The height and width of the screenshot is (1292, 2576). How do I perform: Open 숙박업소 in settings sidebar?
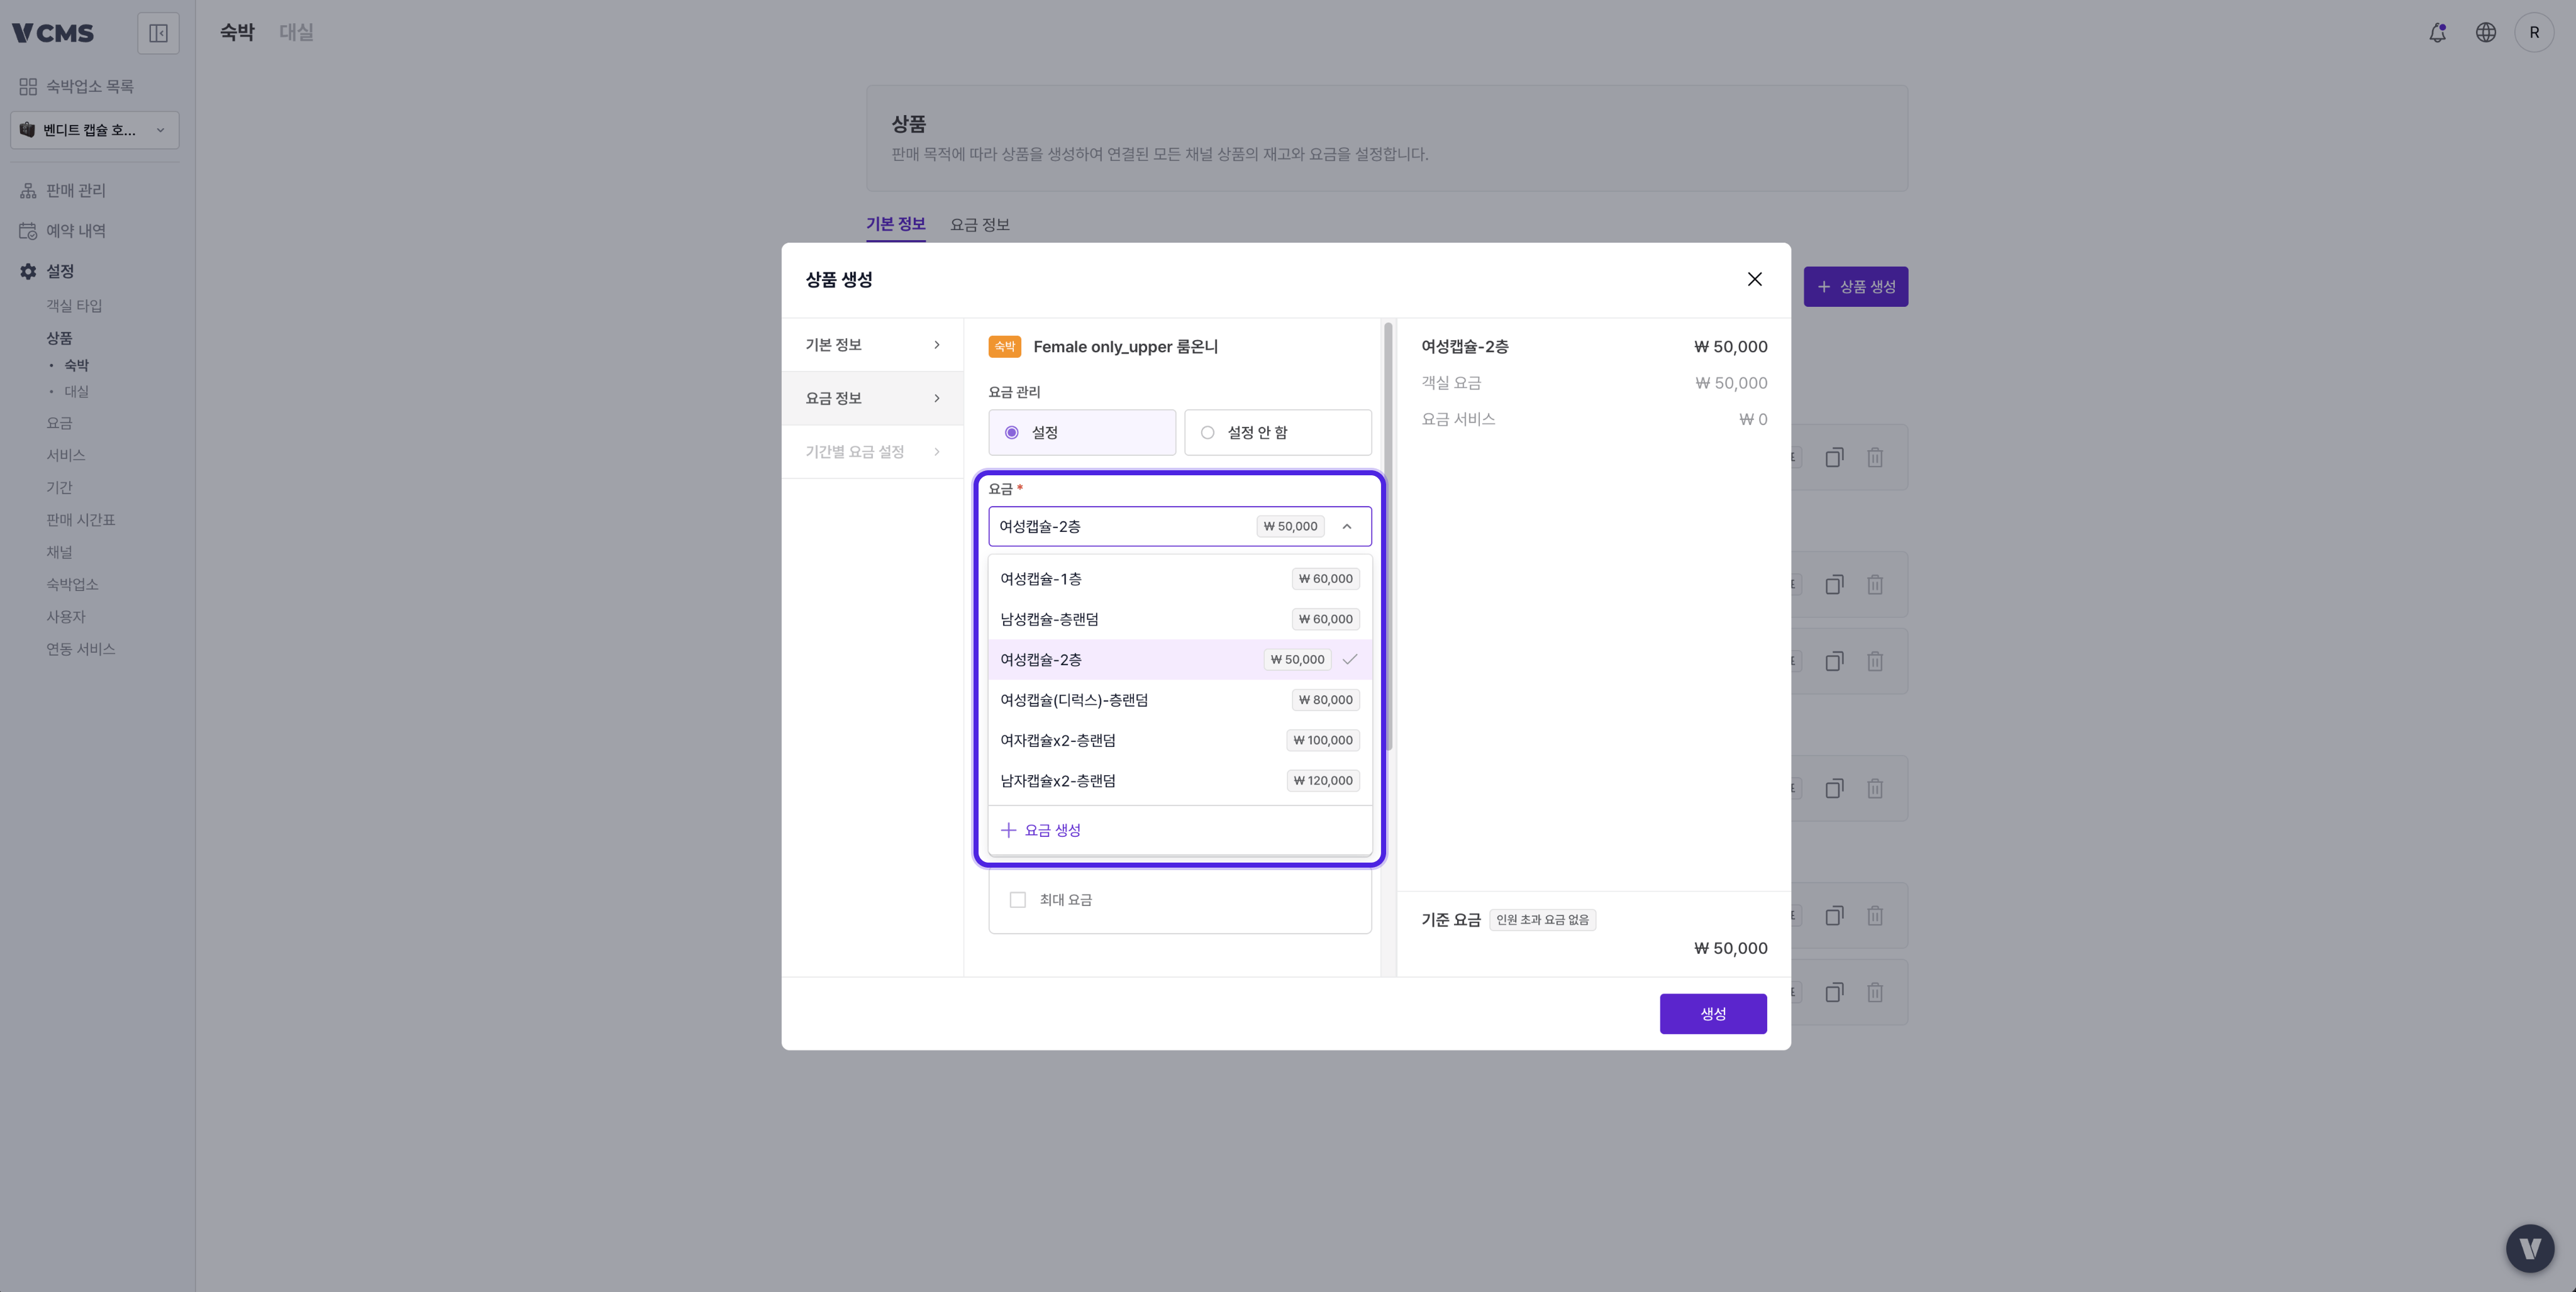coord(72,584)
